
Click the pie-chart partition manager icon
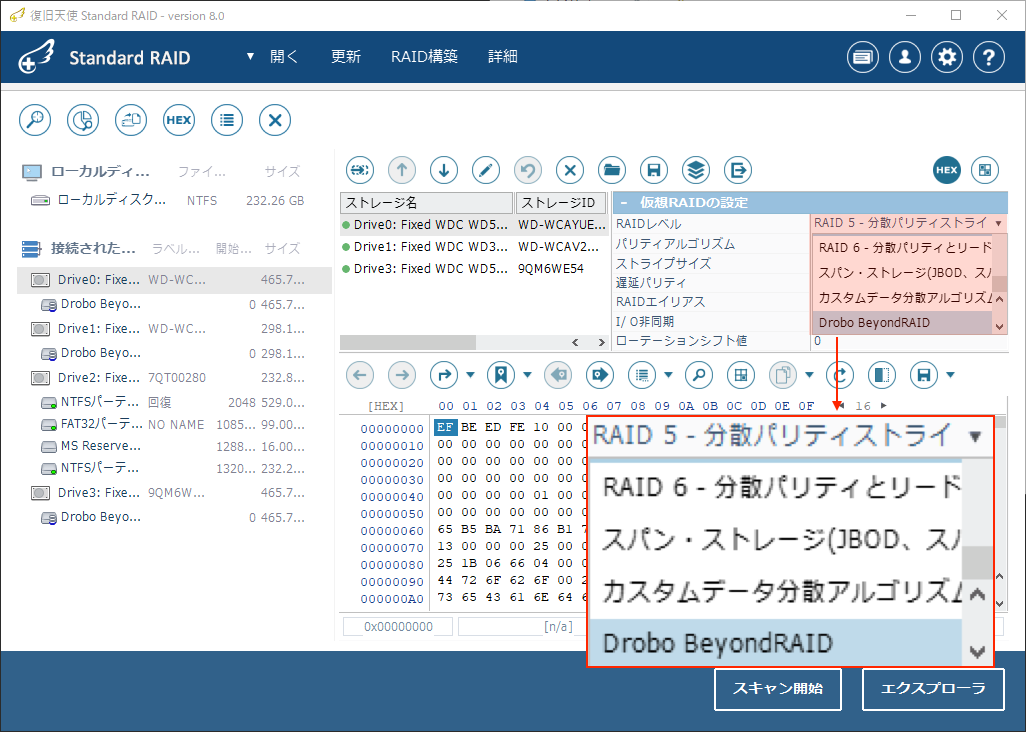83,120
